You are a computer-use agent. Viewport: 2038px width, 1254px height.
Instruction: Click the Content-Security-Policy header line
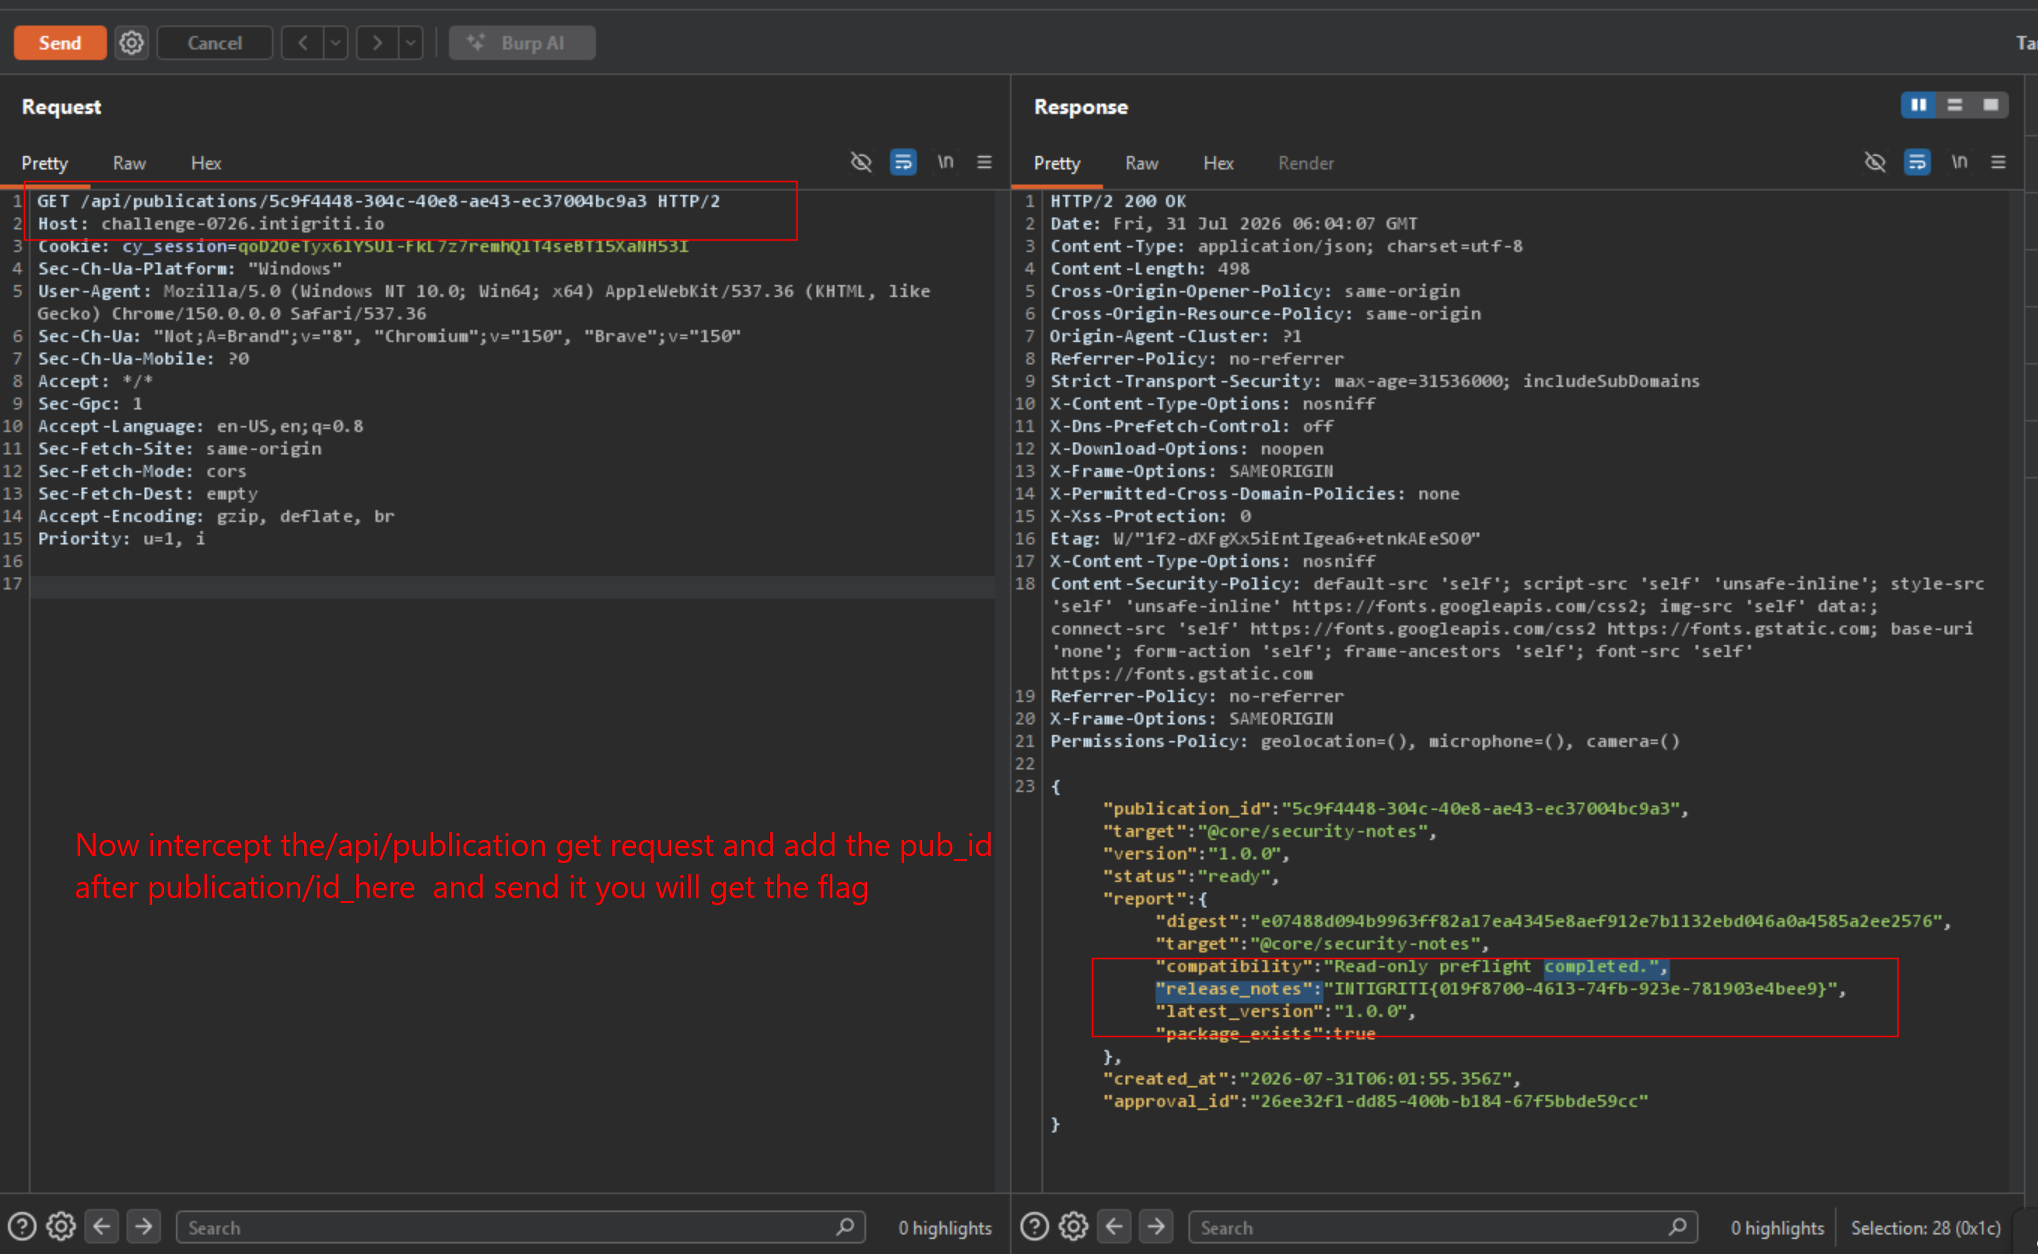(1517, 629)
